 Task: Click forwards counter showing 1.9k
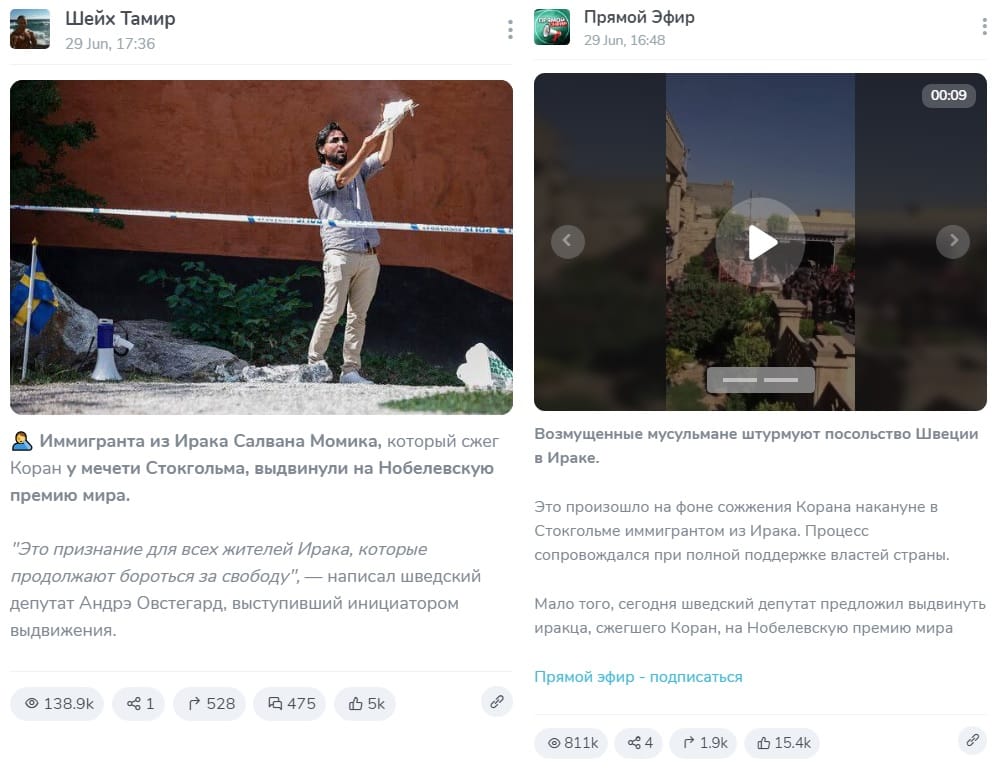[703, 742]
